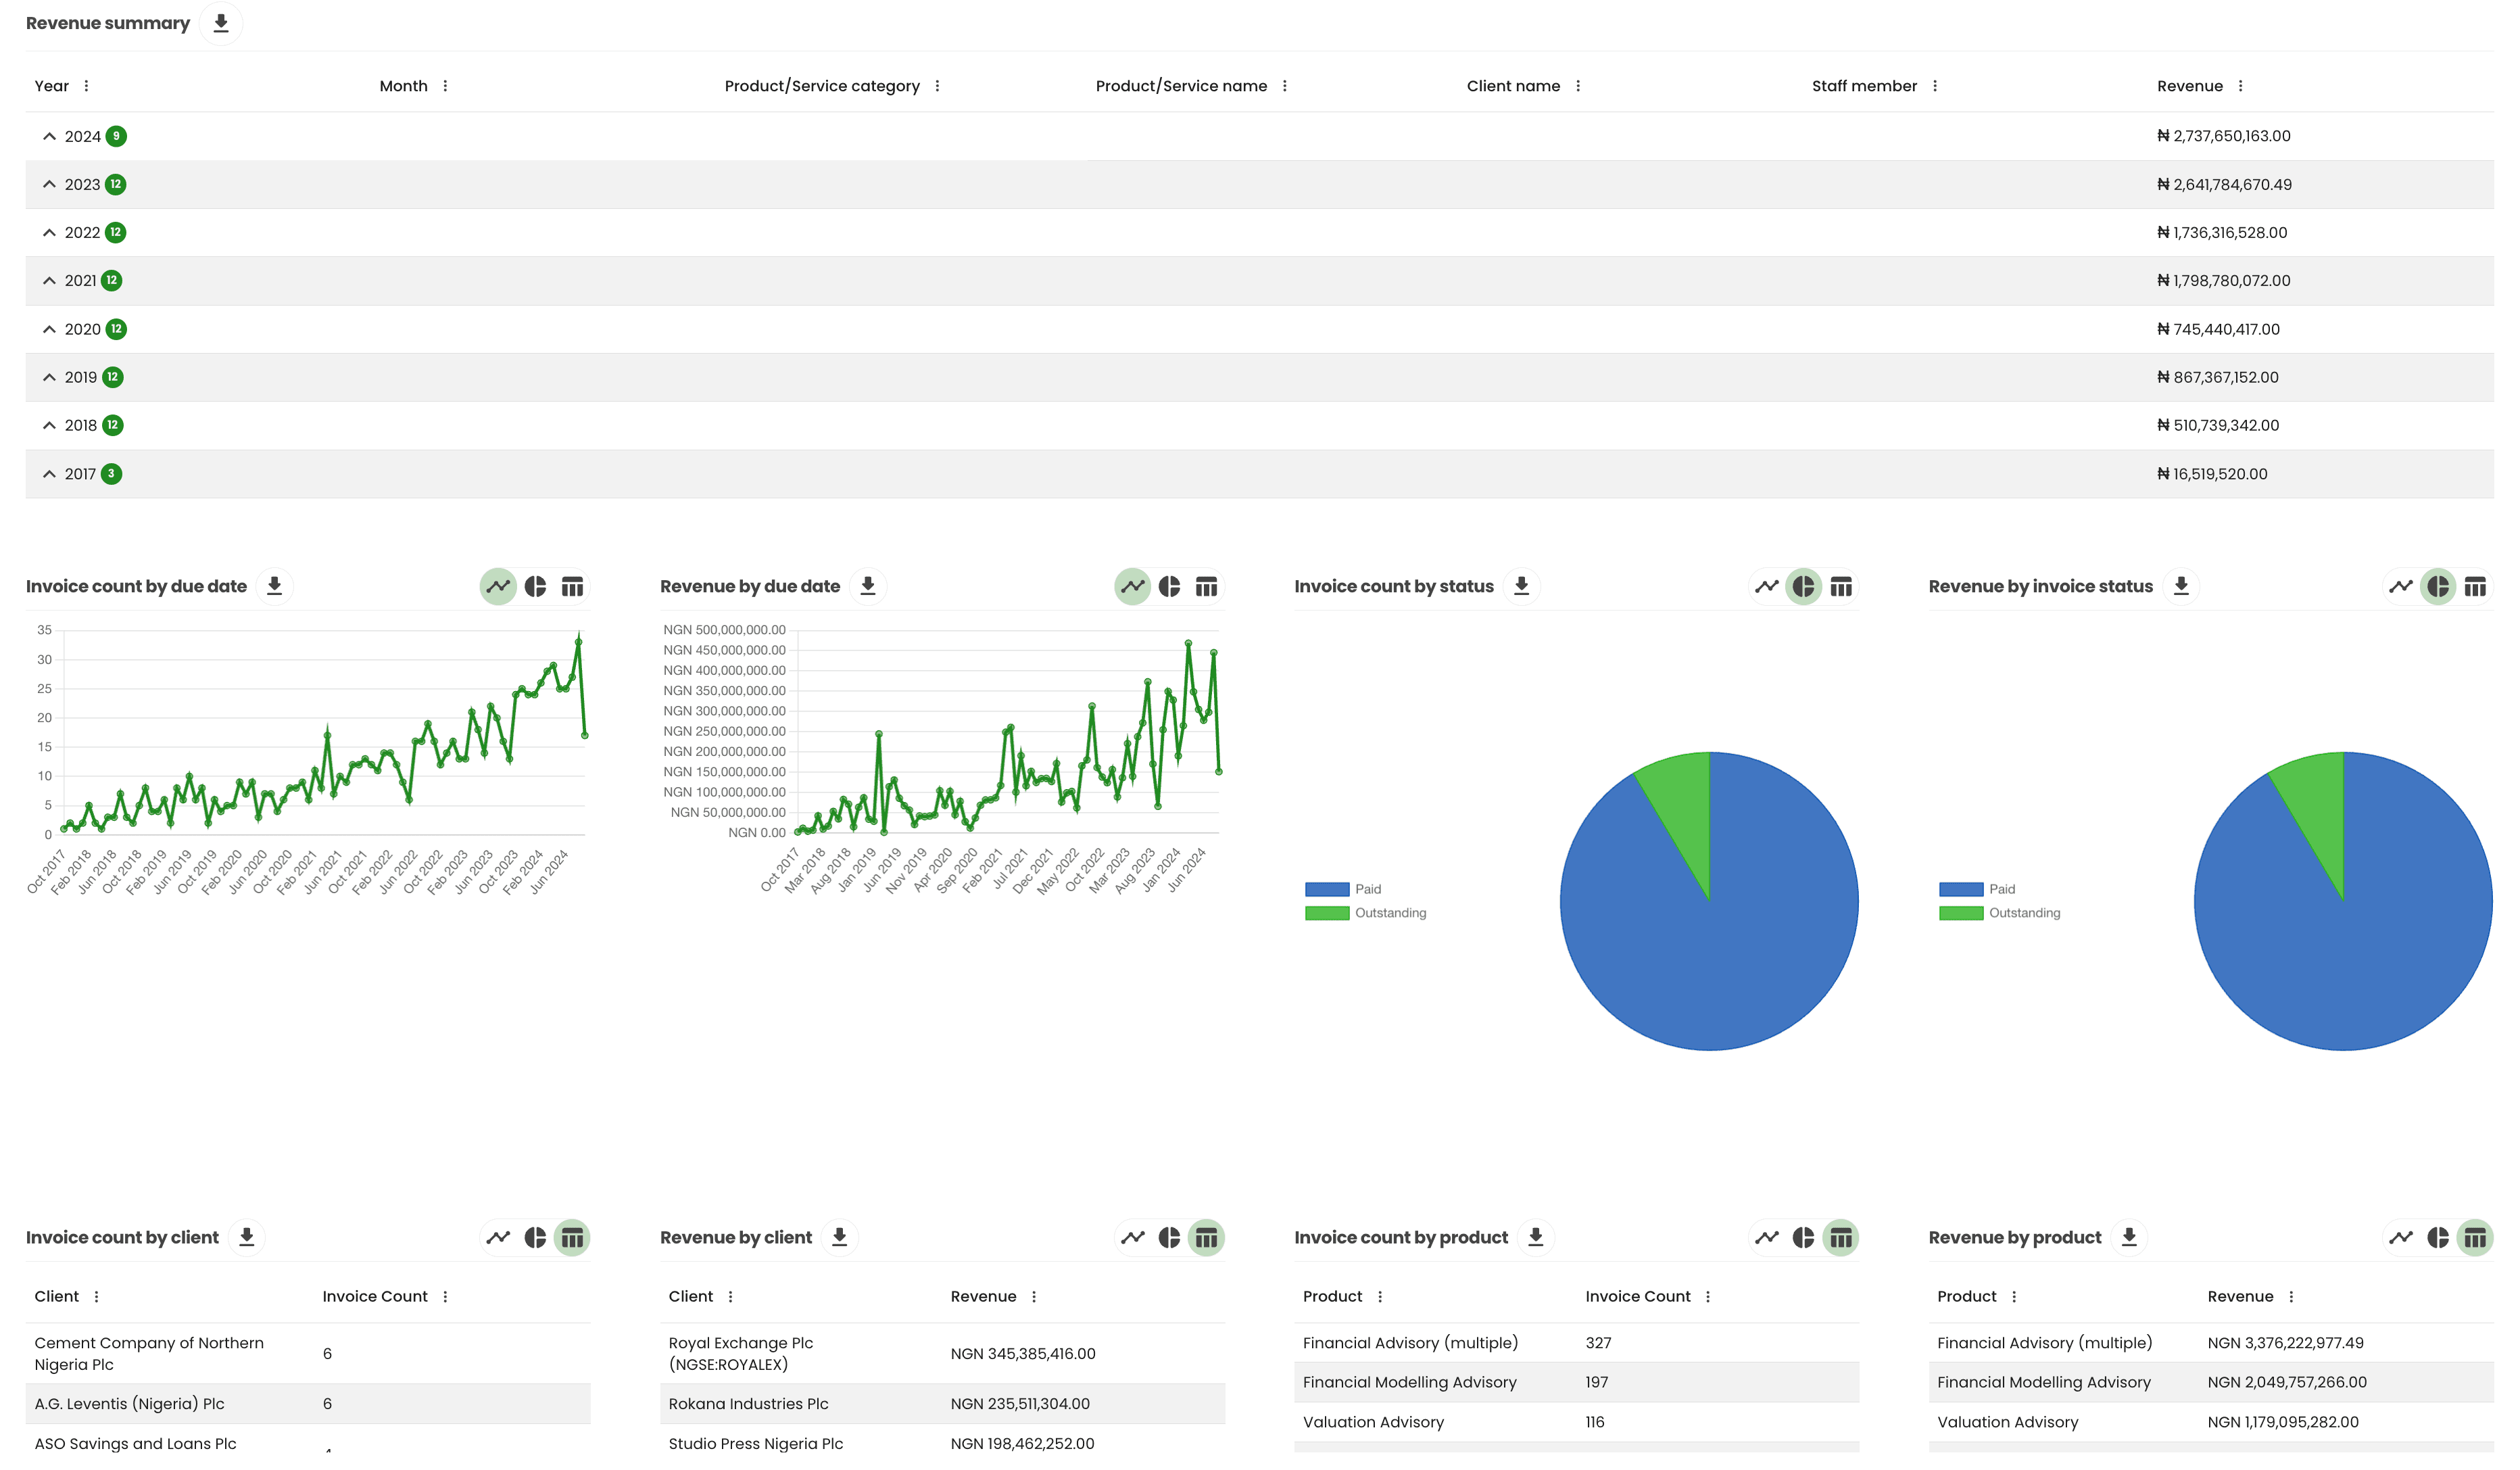Download Invoice count by status chart
The image size is (2520, 1470).
point(1521,586)
